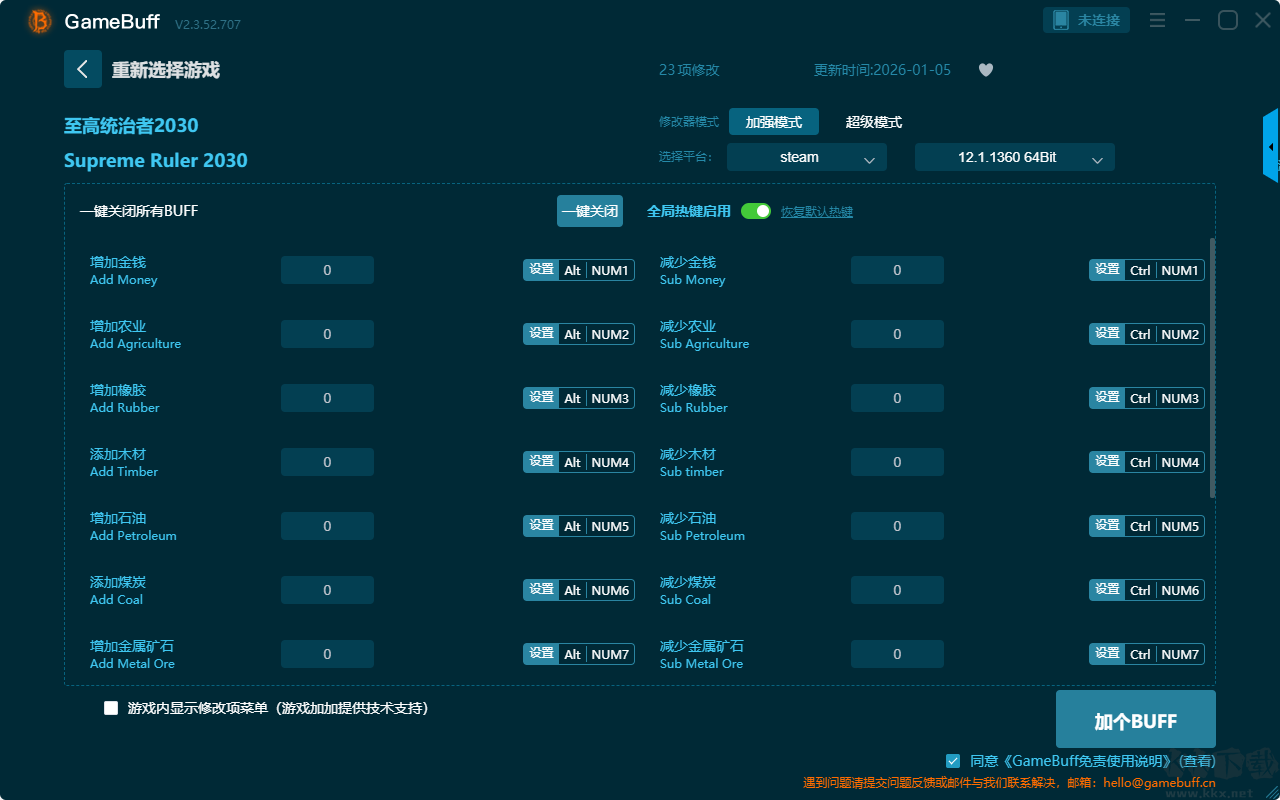Open the steam platform dropdown

(x=807, y=157)
